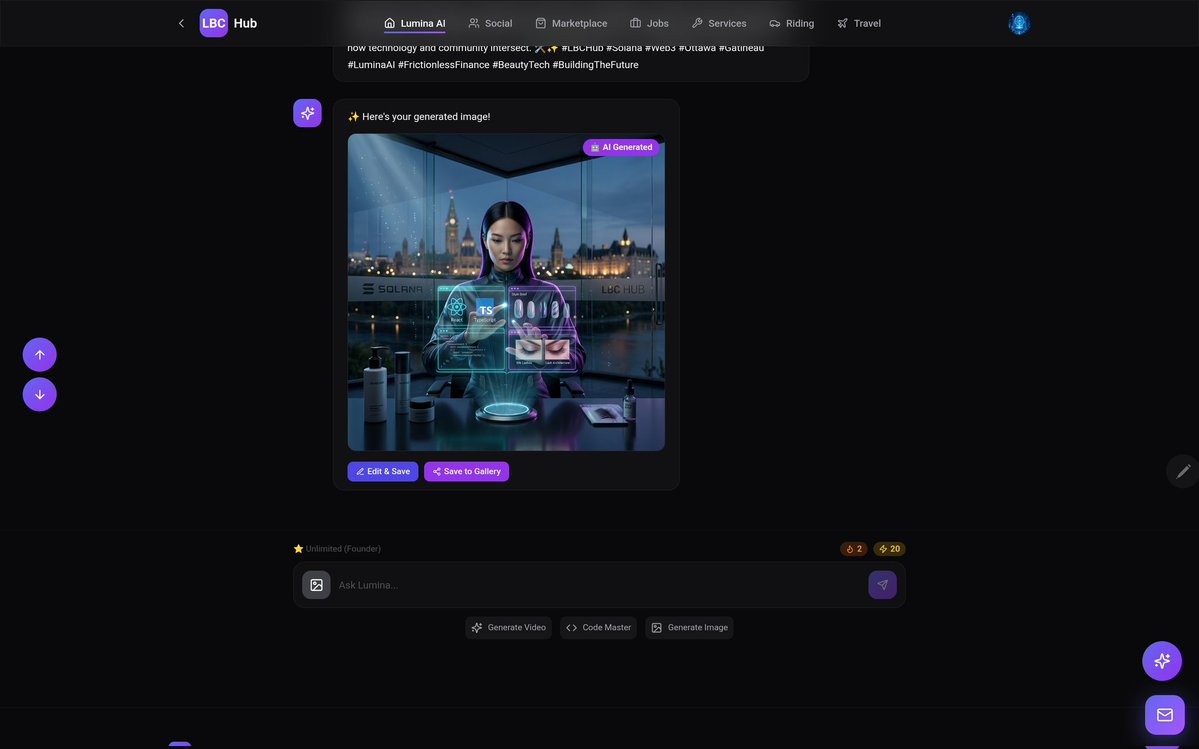The width and height of the screenshot is (1199, 749).
Task: Click the AI Generated badge
Action: pos(621,147)
